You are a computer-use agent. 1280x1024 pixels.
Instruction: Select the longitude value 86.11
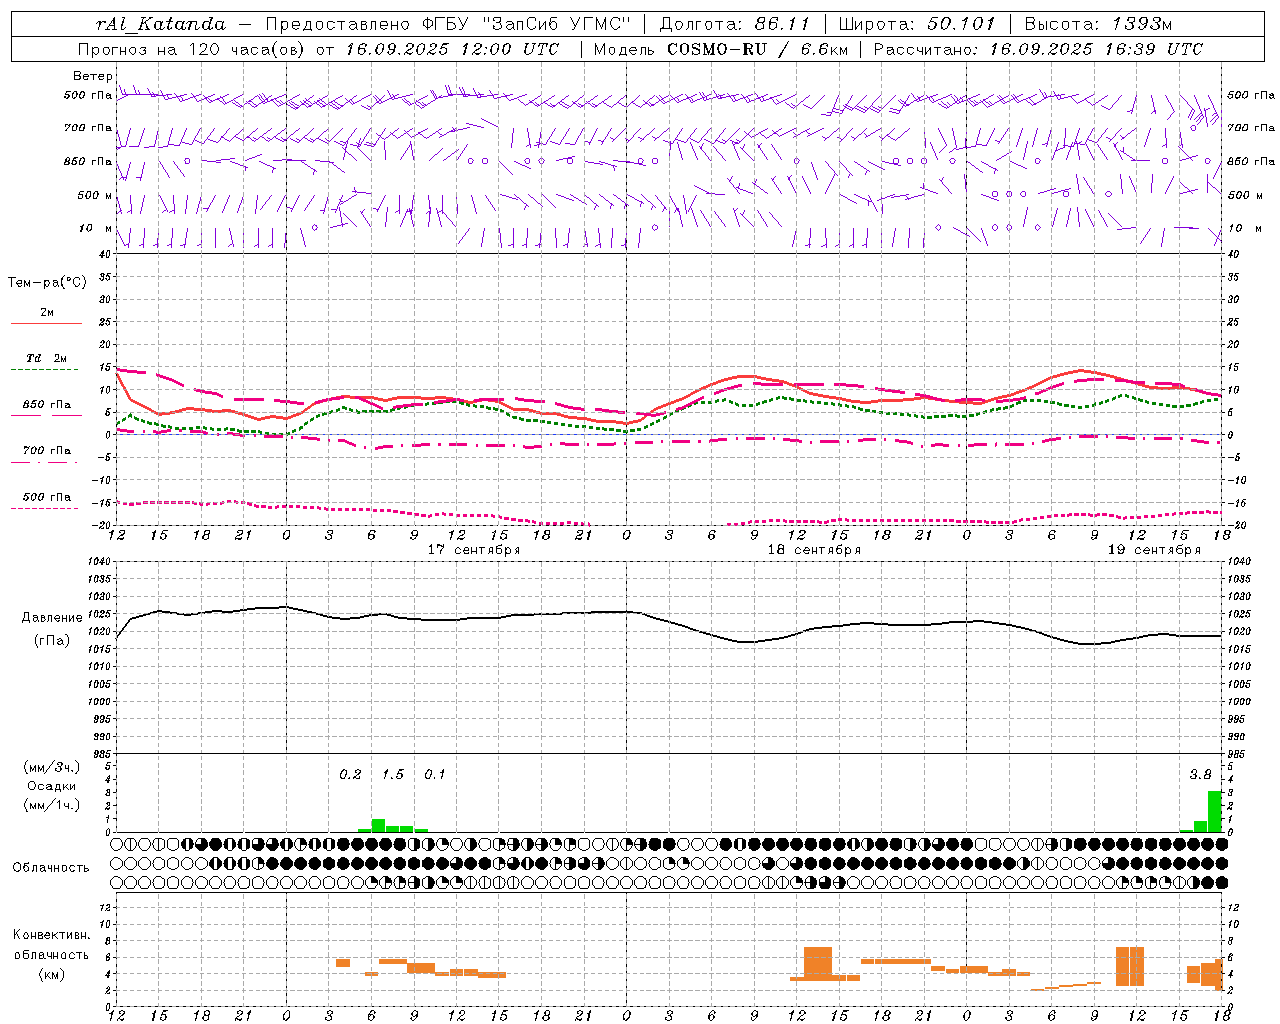click(x=782, y=24)
